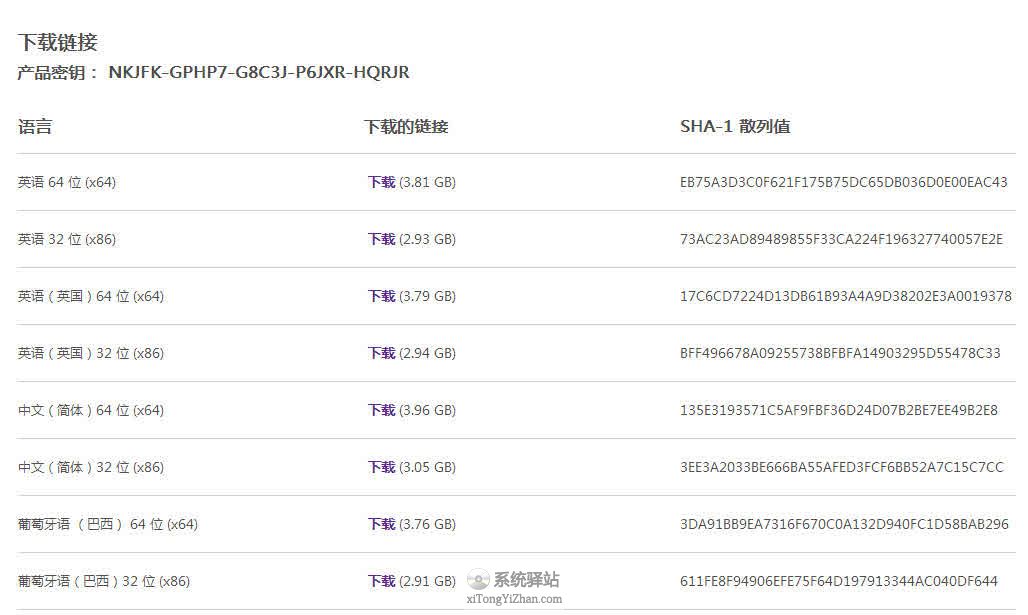Image resolution: width=1028 pixels, height=615 pixels.
Task: Click SHA-1 hash starting with EB75A3D3
Action: [x=843, y=183]
